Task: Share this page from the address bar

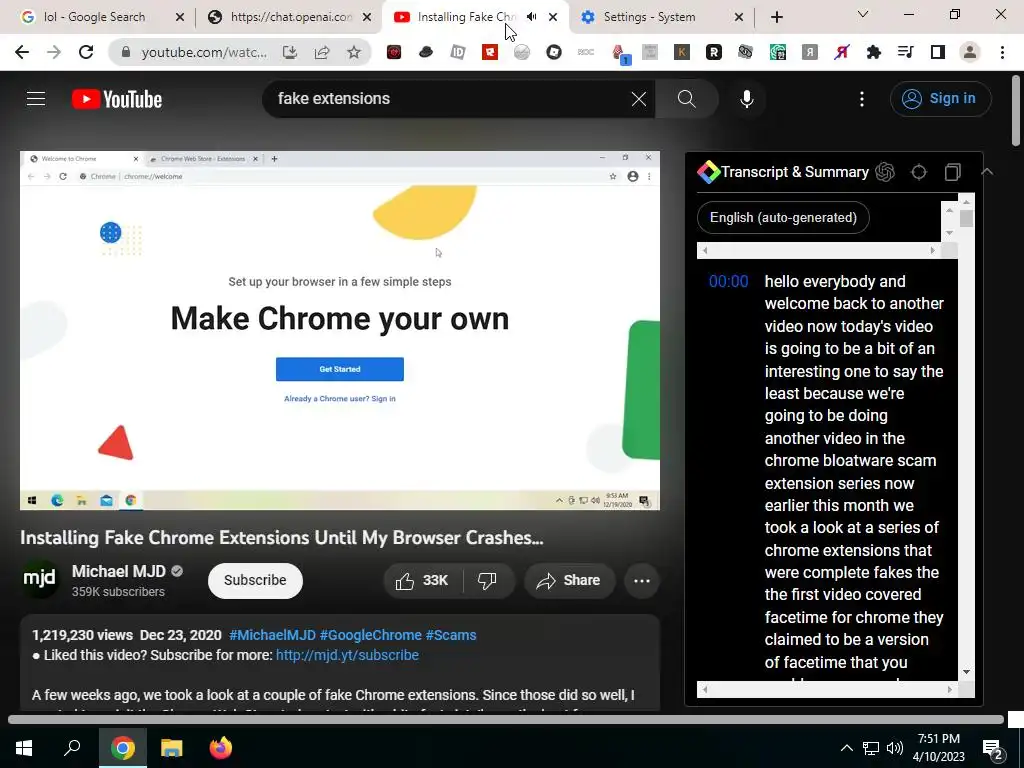Action: point(322,52)
